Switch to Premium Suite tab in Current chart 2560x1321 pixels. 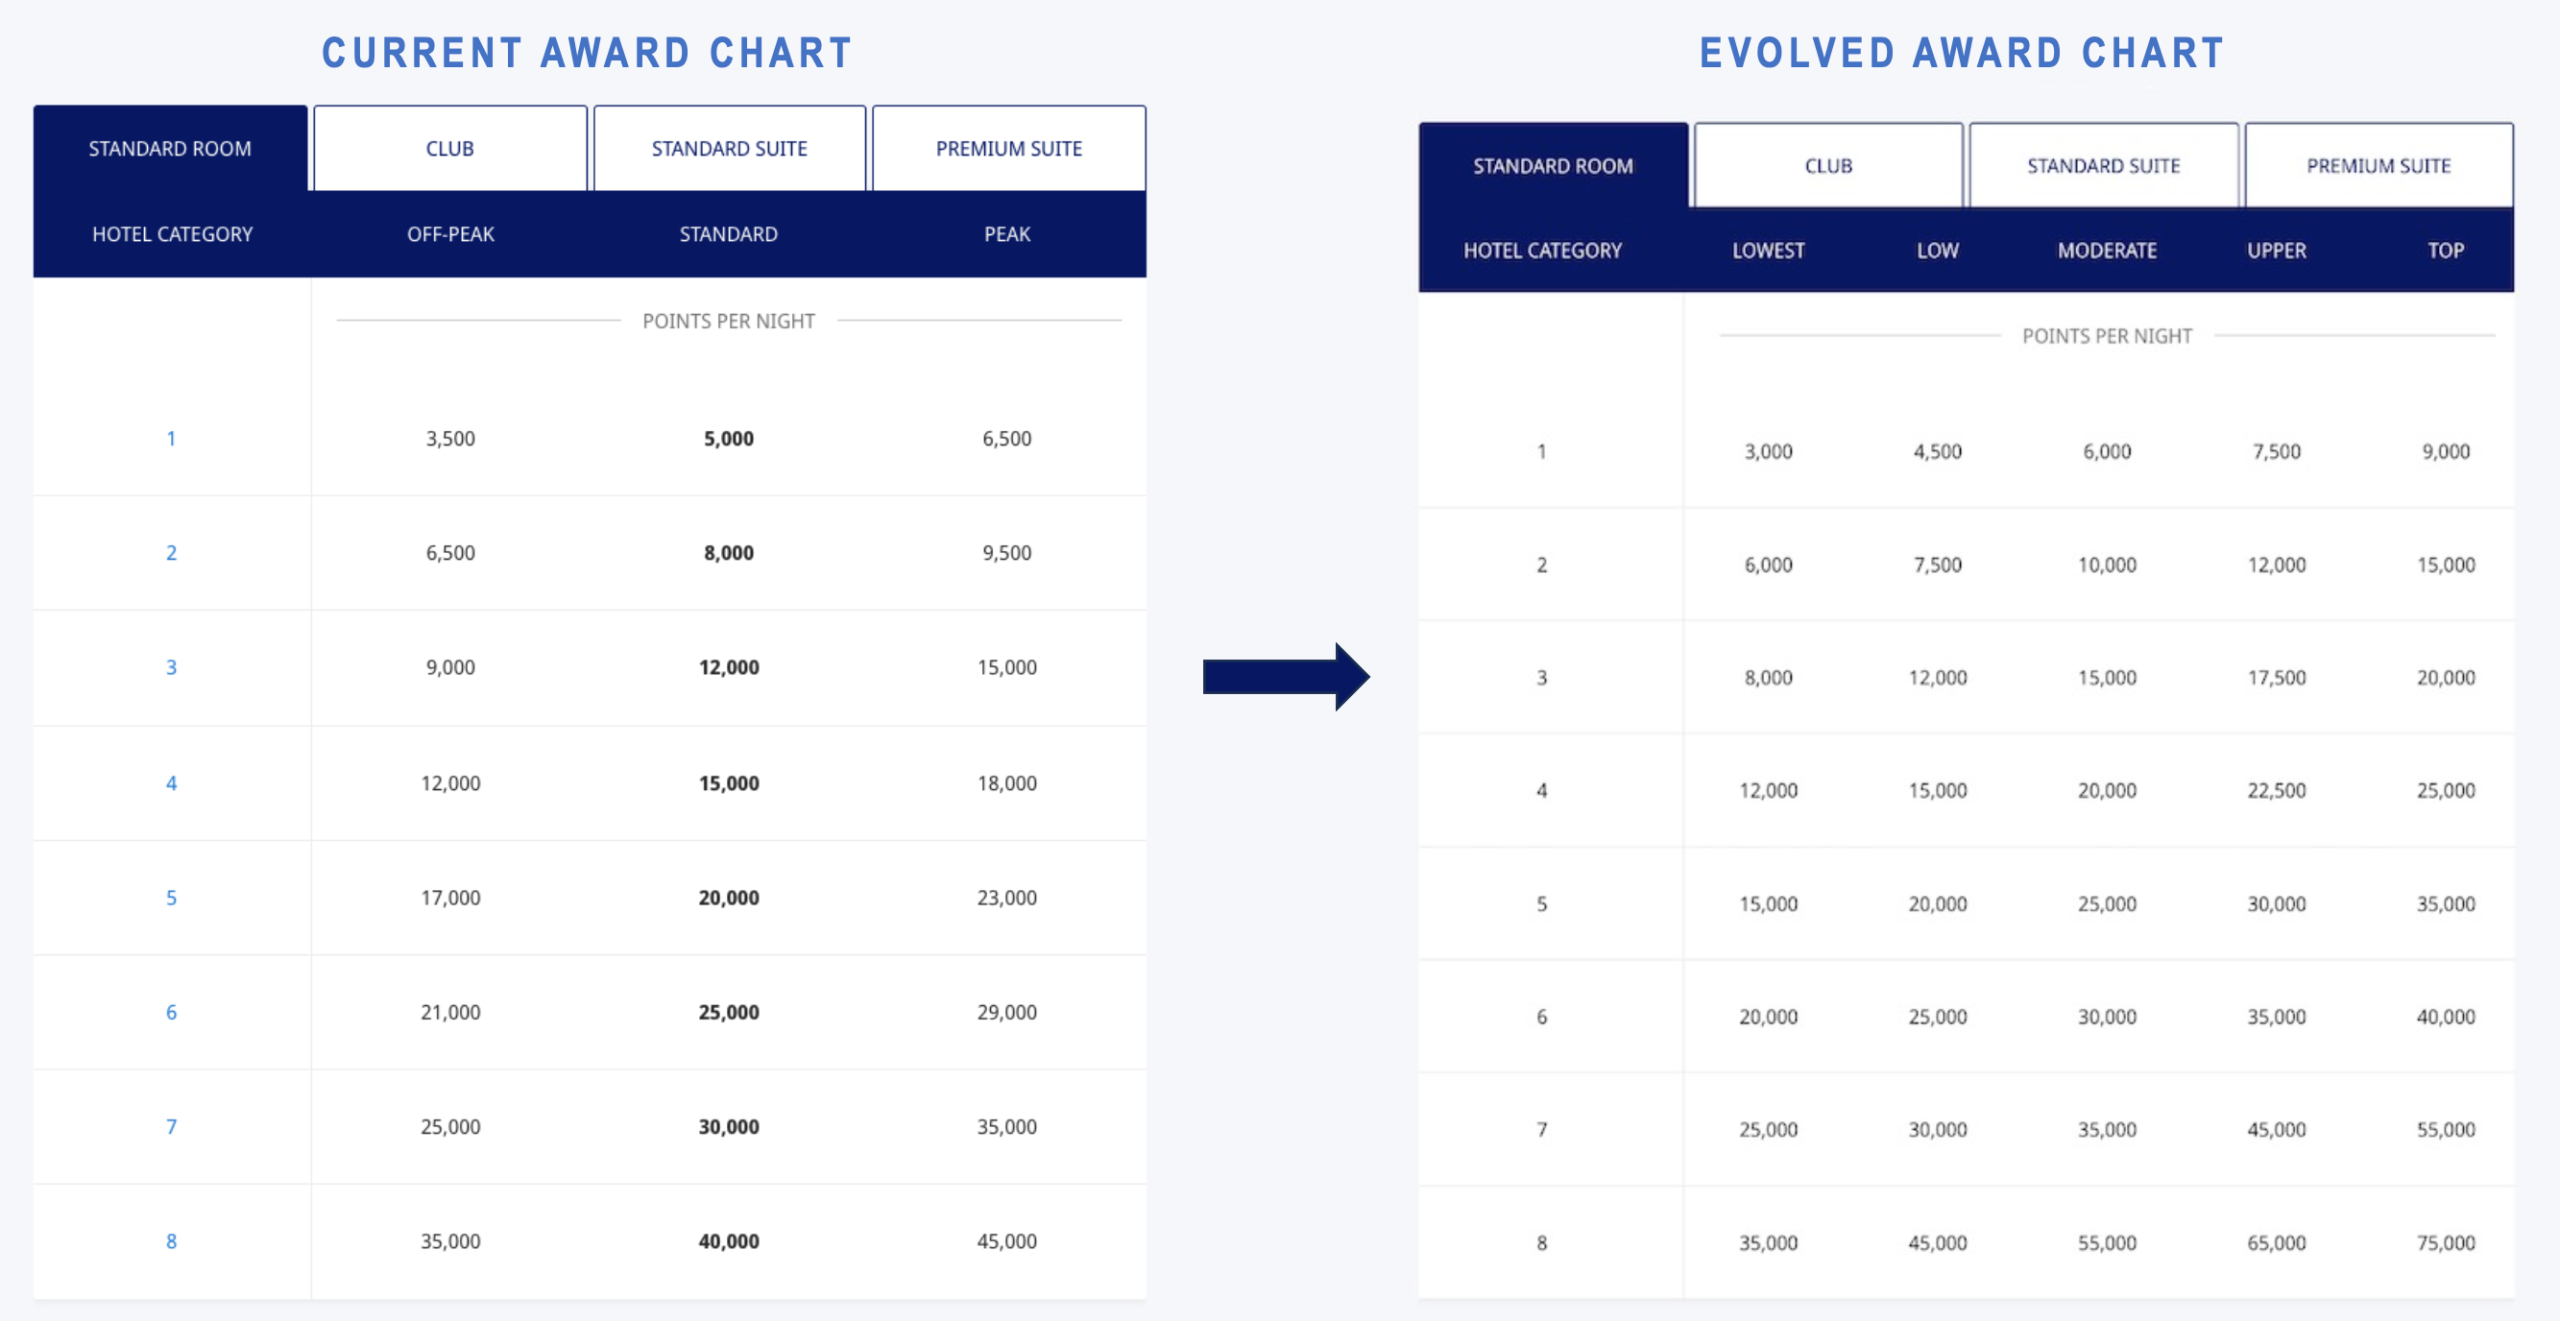click(1009, 149)
